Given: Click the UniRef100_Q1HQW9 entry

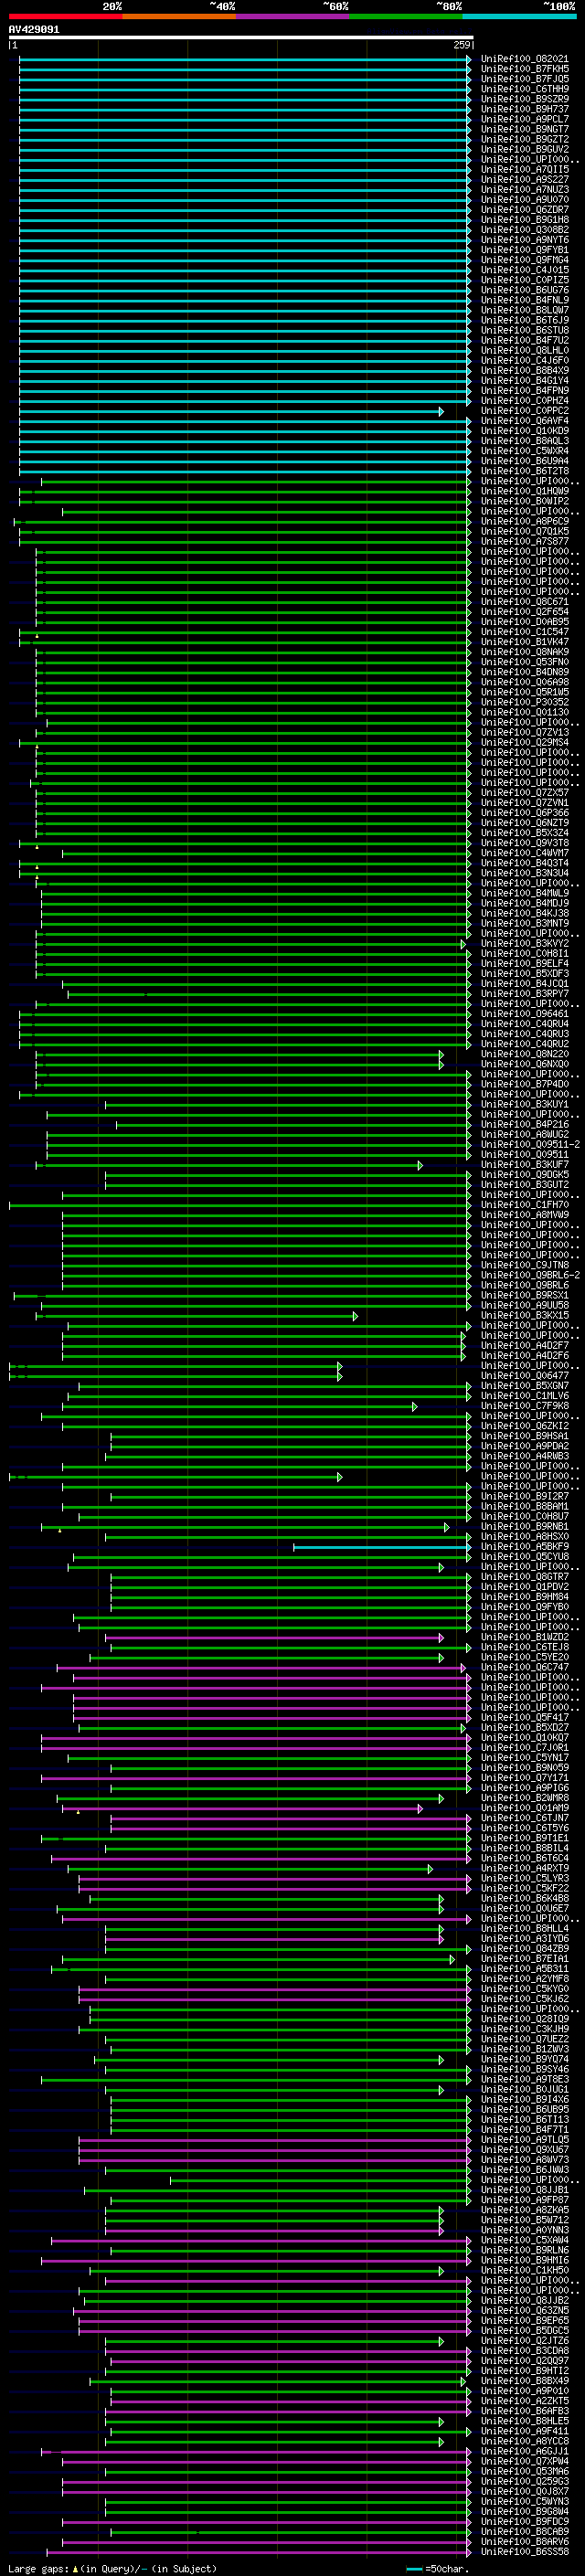Looking at the screenshot, I should tap(525, 491).
